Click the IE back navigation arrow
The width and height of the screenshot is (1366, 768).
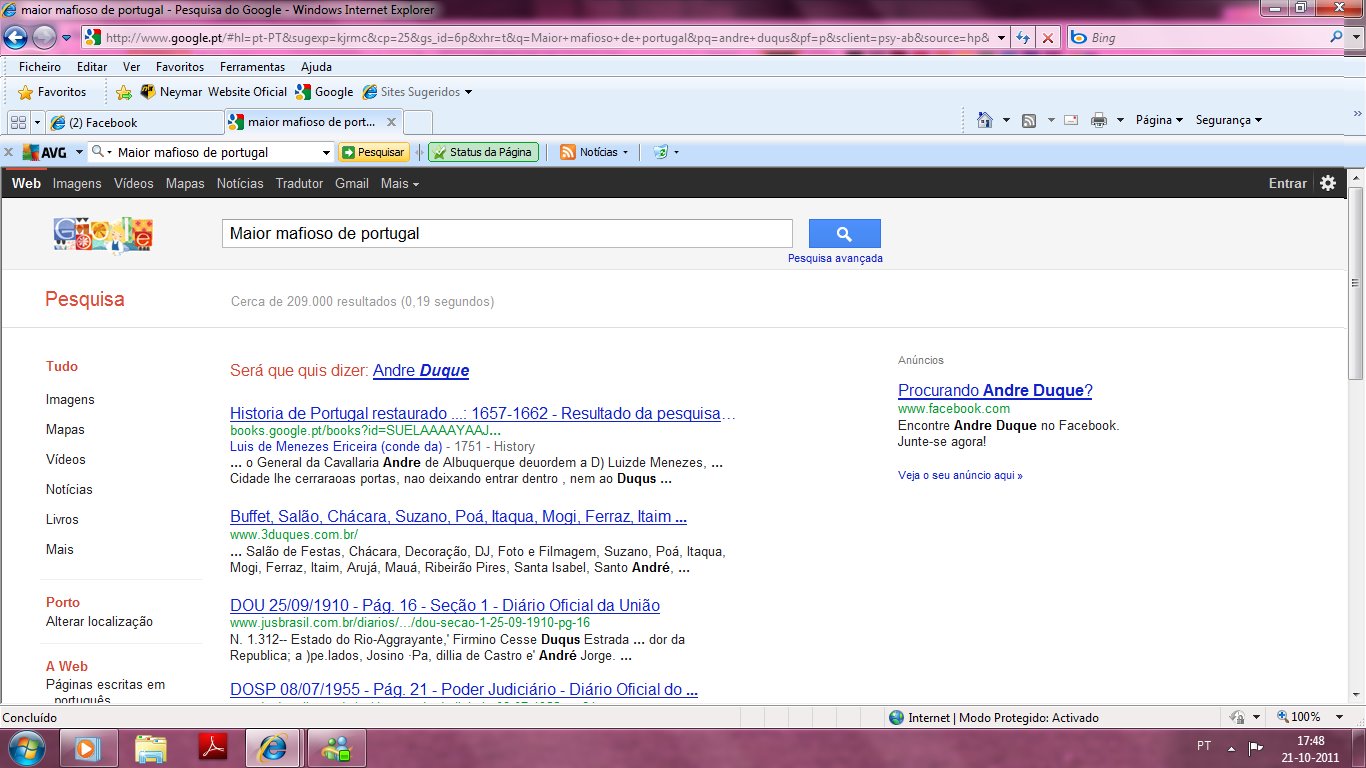(16, 38)
